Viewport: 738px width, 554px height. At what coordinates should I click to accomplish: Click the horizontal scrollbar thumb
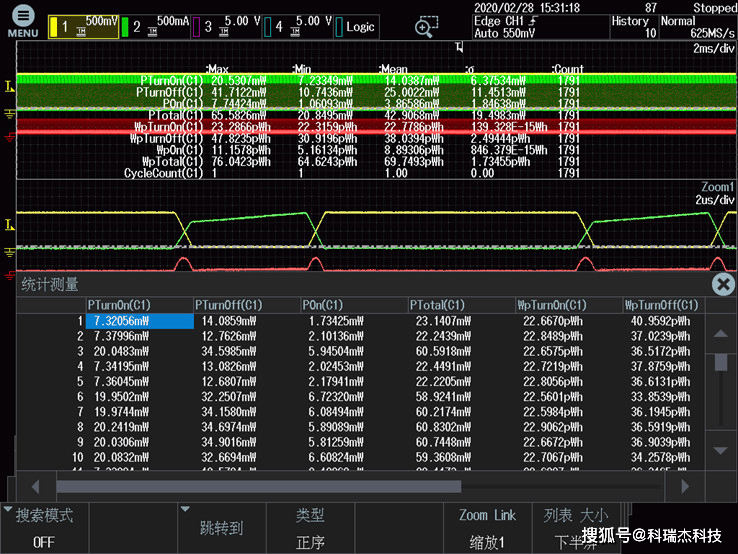259,486
